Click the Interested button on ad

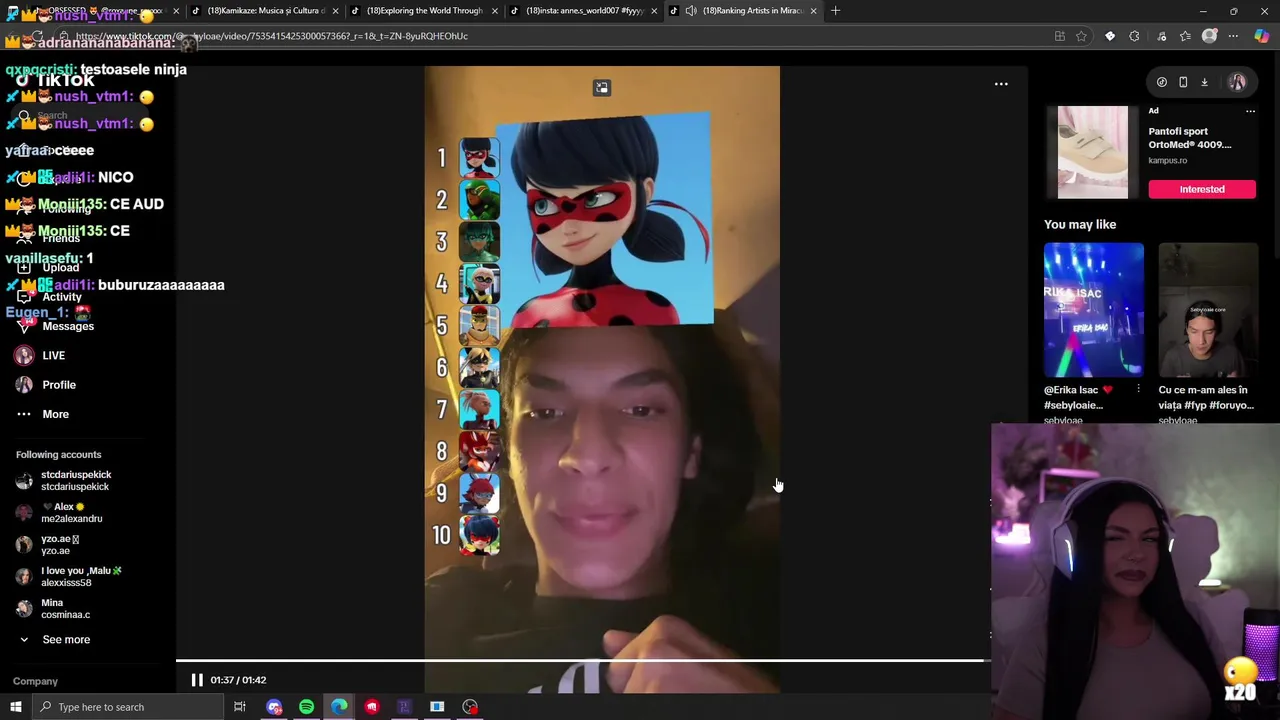pyautogui.click(x=1202, y=189)
